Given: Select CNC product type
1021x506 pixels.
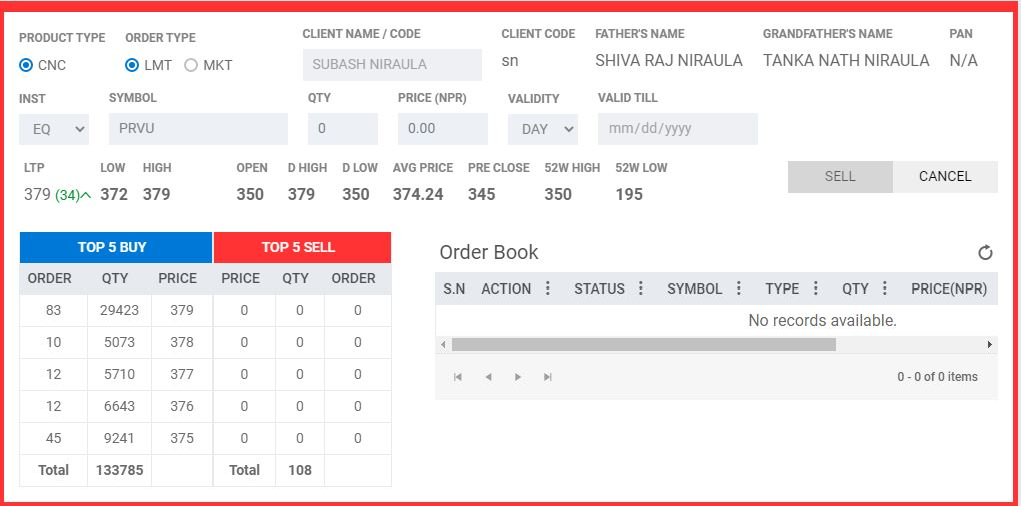Looking at the screenshot, I should click(x=26, y=65).
